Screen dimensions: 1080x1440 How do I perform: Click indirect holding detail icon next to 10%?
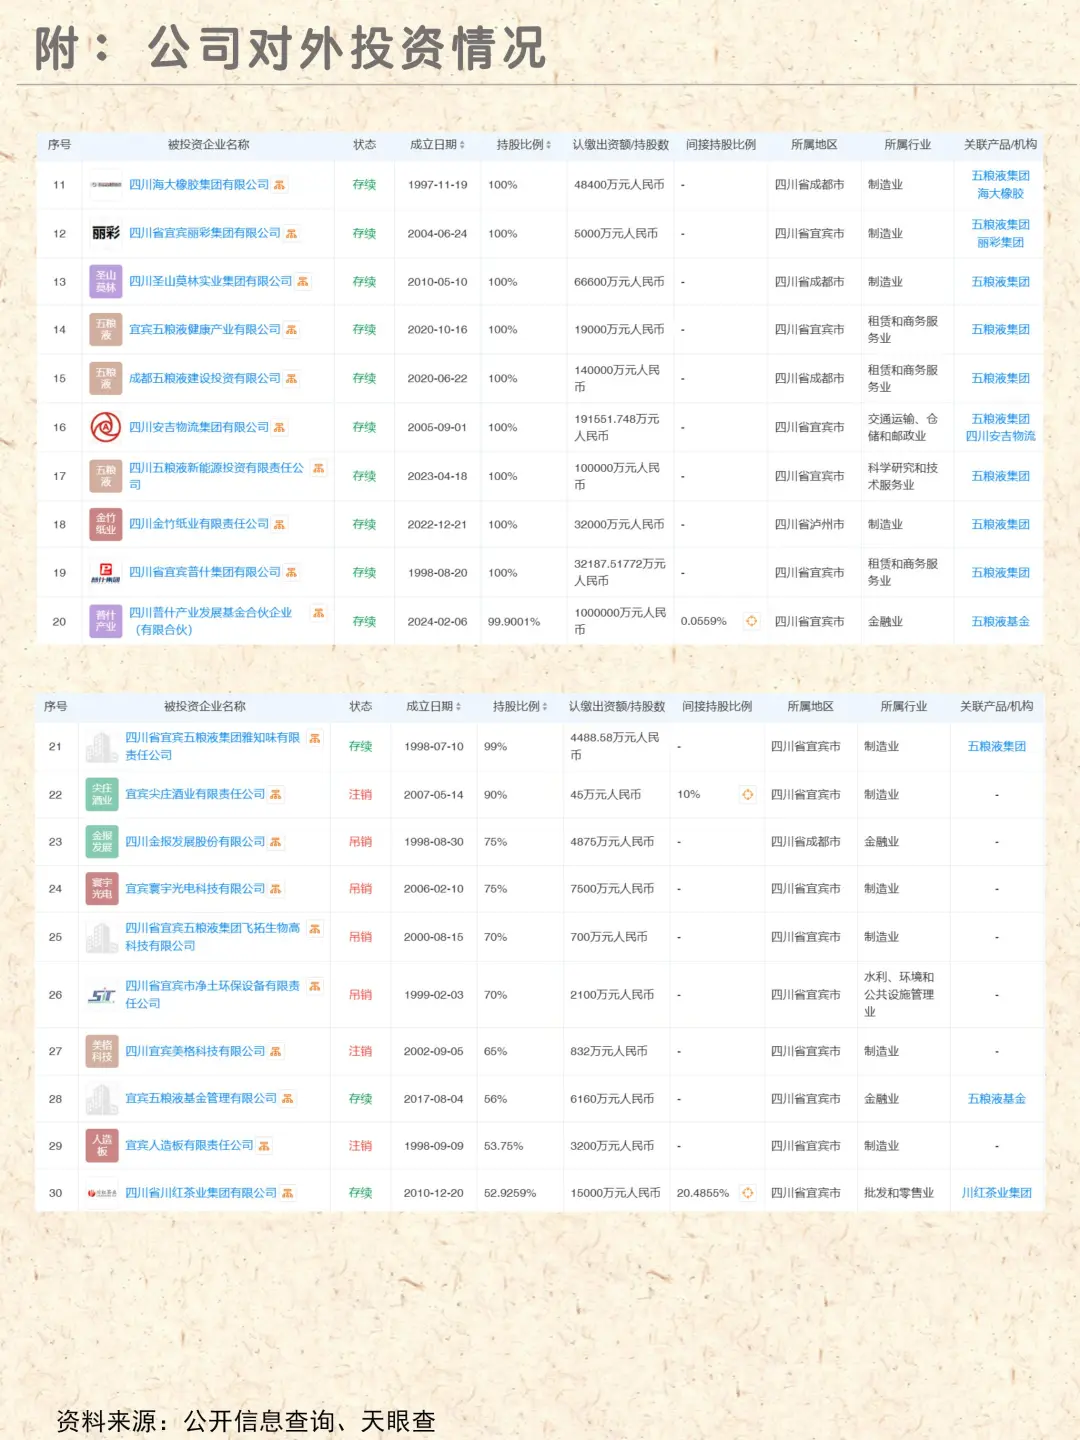click(x=747, y=794)
